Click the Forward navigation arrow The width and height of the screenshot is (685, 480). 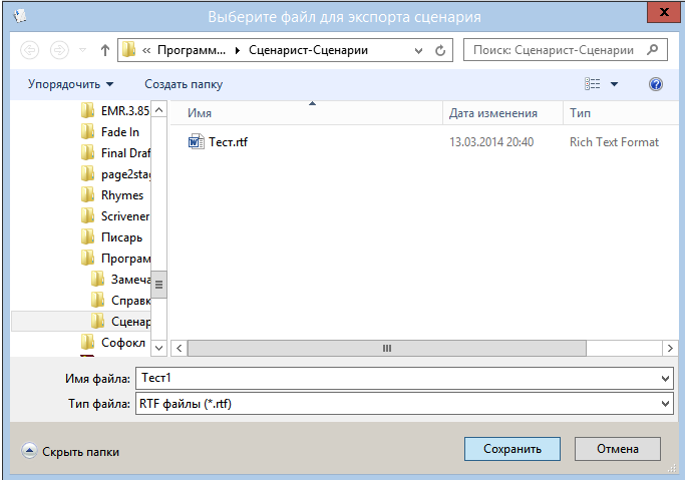click(59, 50)
